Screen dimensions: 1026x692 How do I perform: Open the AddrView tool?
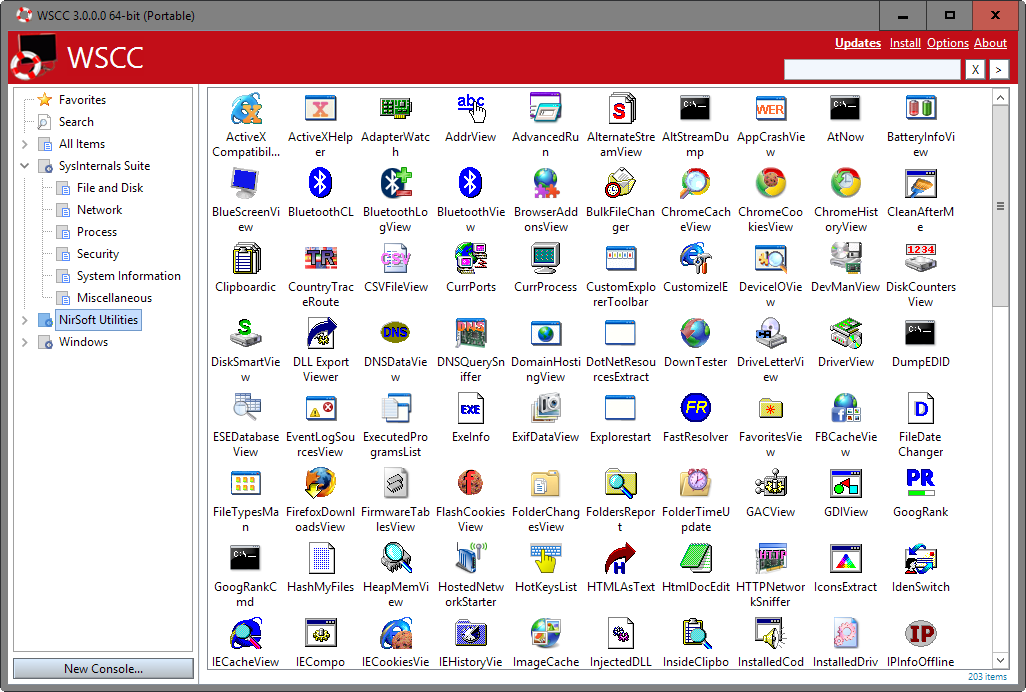[x=470, y=109]
